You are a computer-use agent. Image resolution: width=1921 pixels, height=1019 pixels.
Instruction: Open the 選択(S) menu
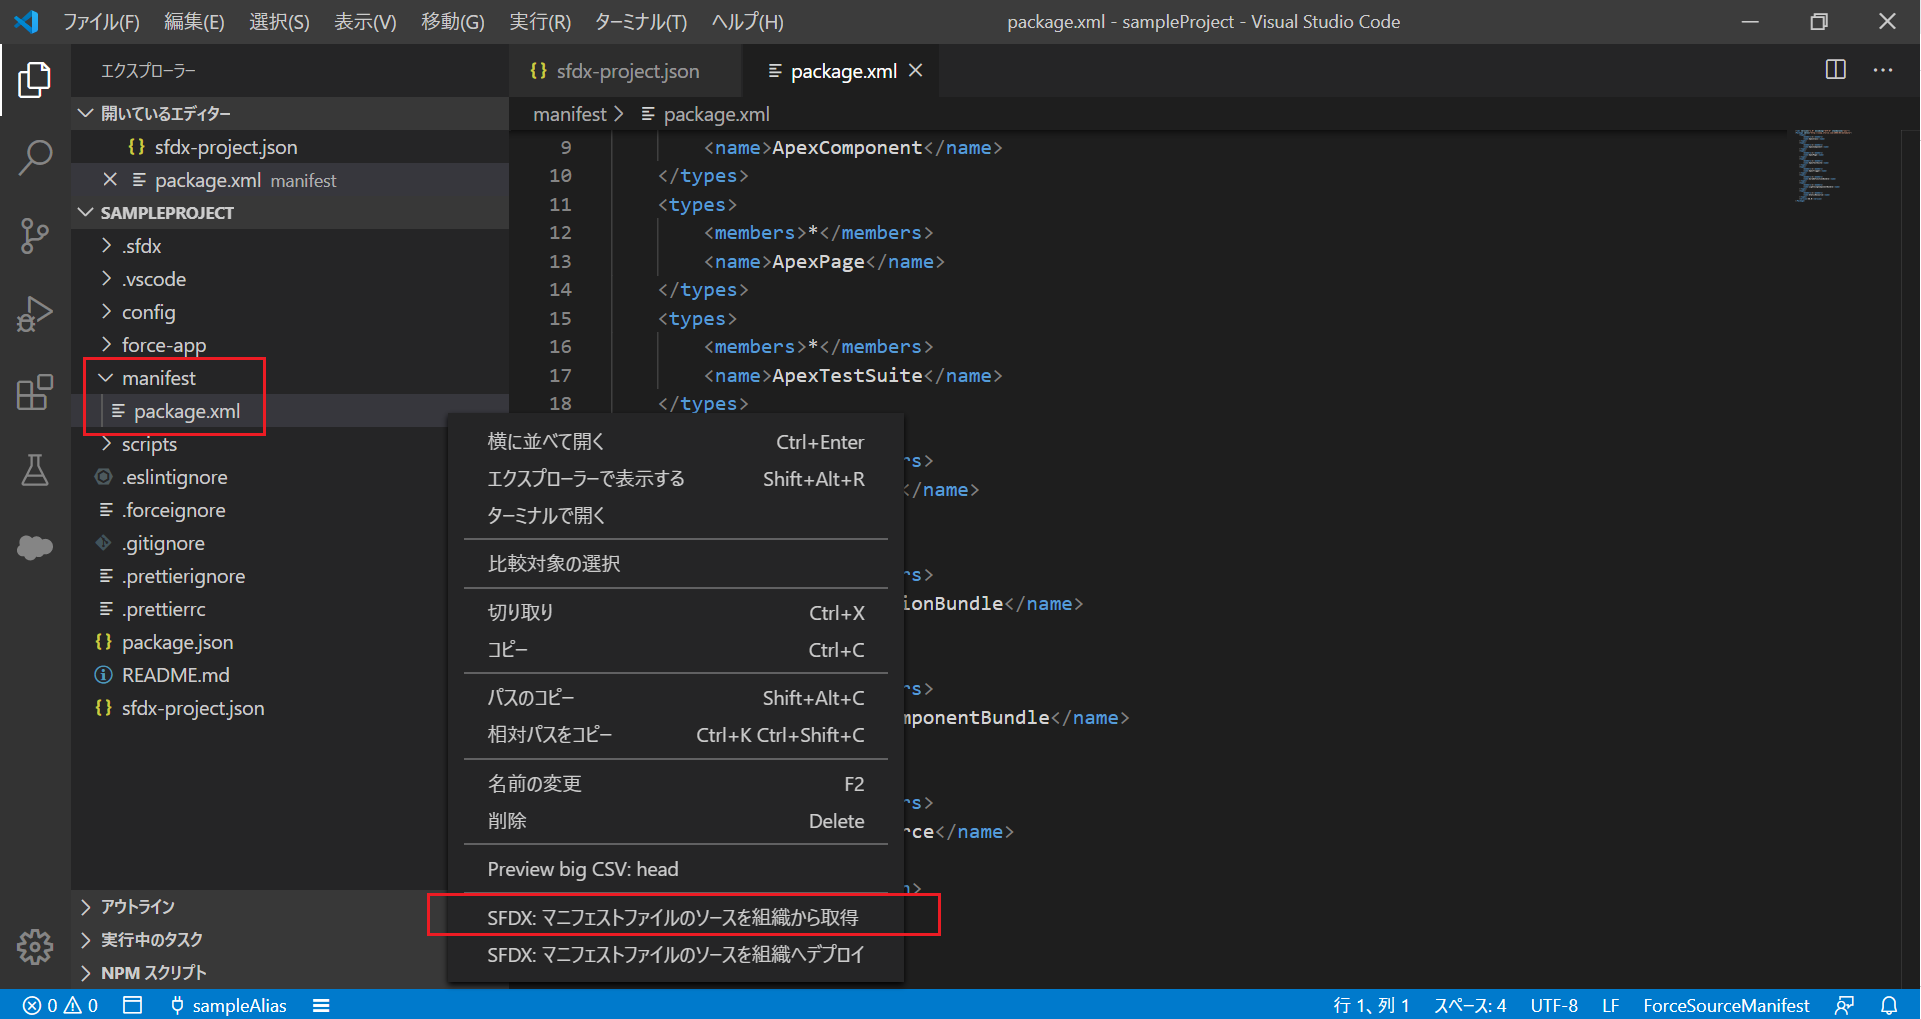pyautogui.click(x=279, y=21)
